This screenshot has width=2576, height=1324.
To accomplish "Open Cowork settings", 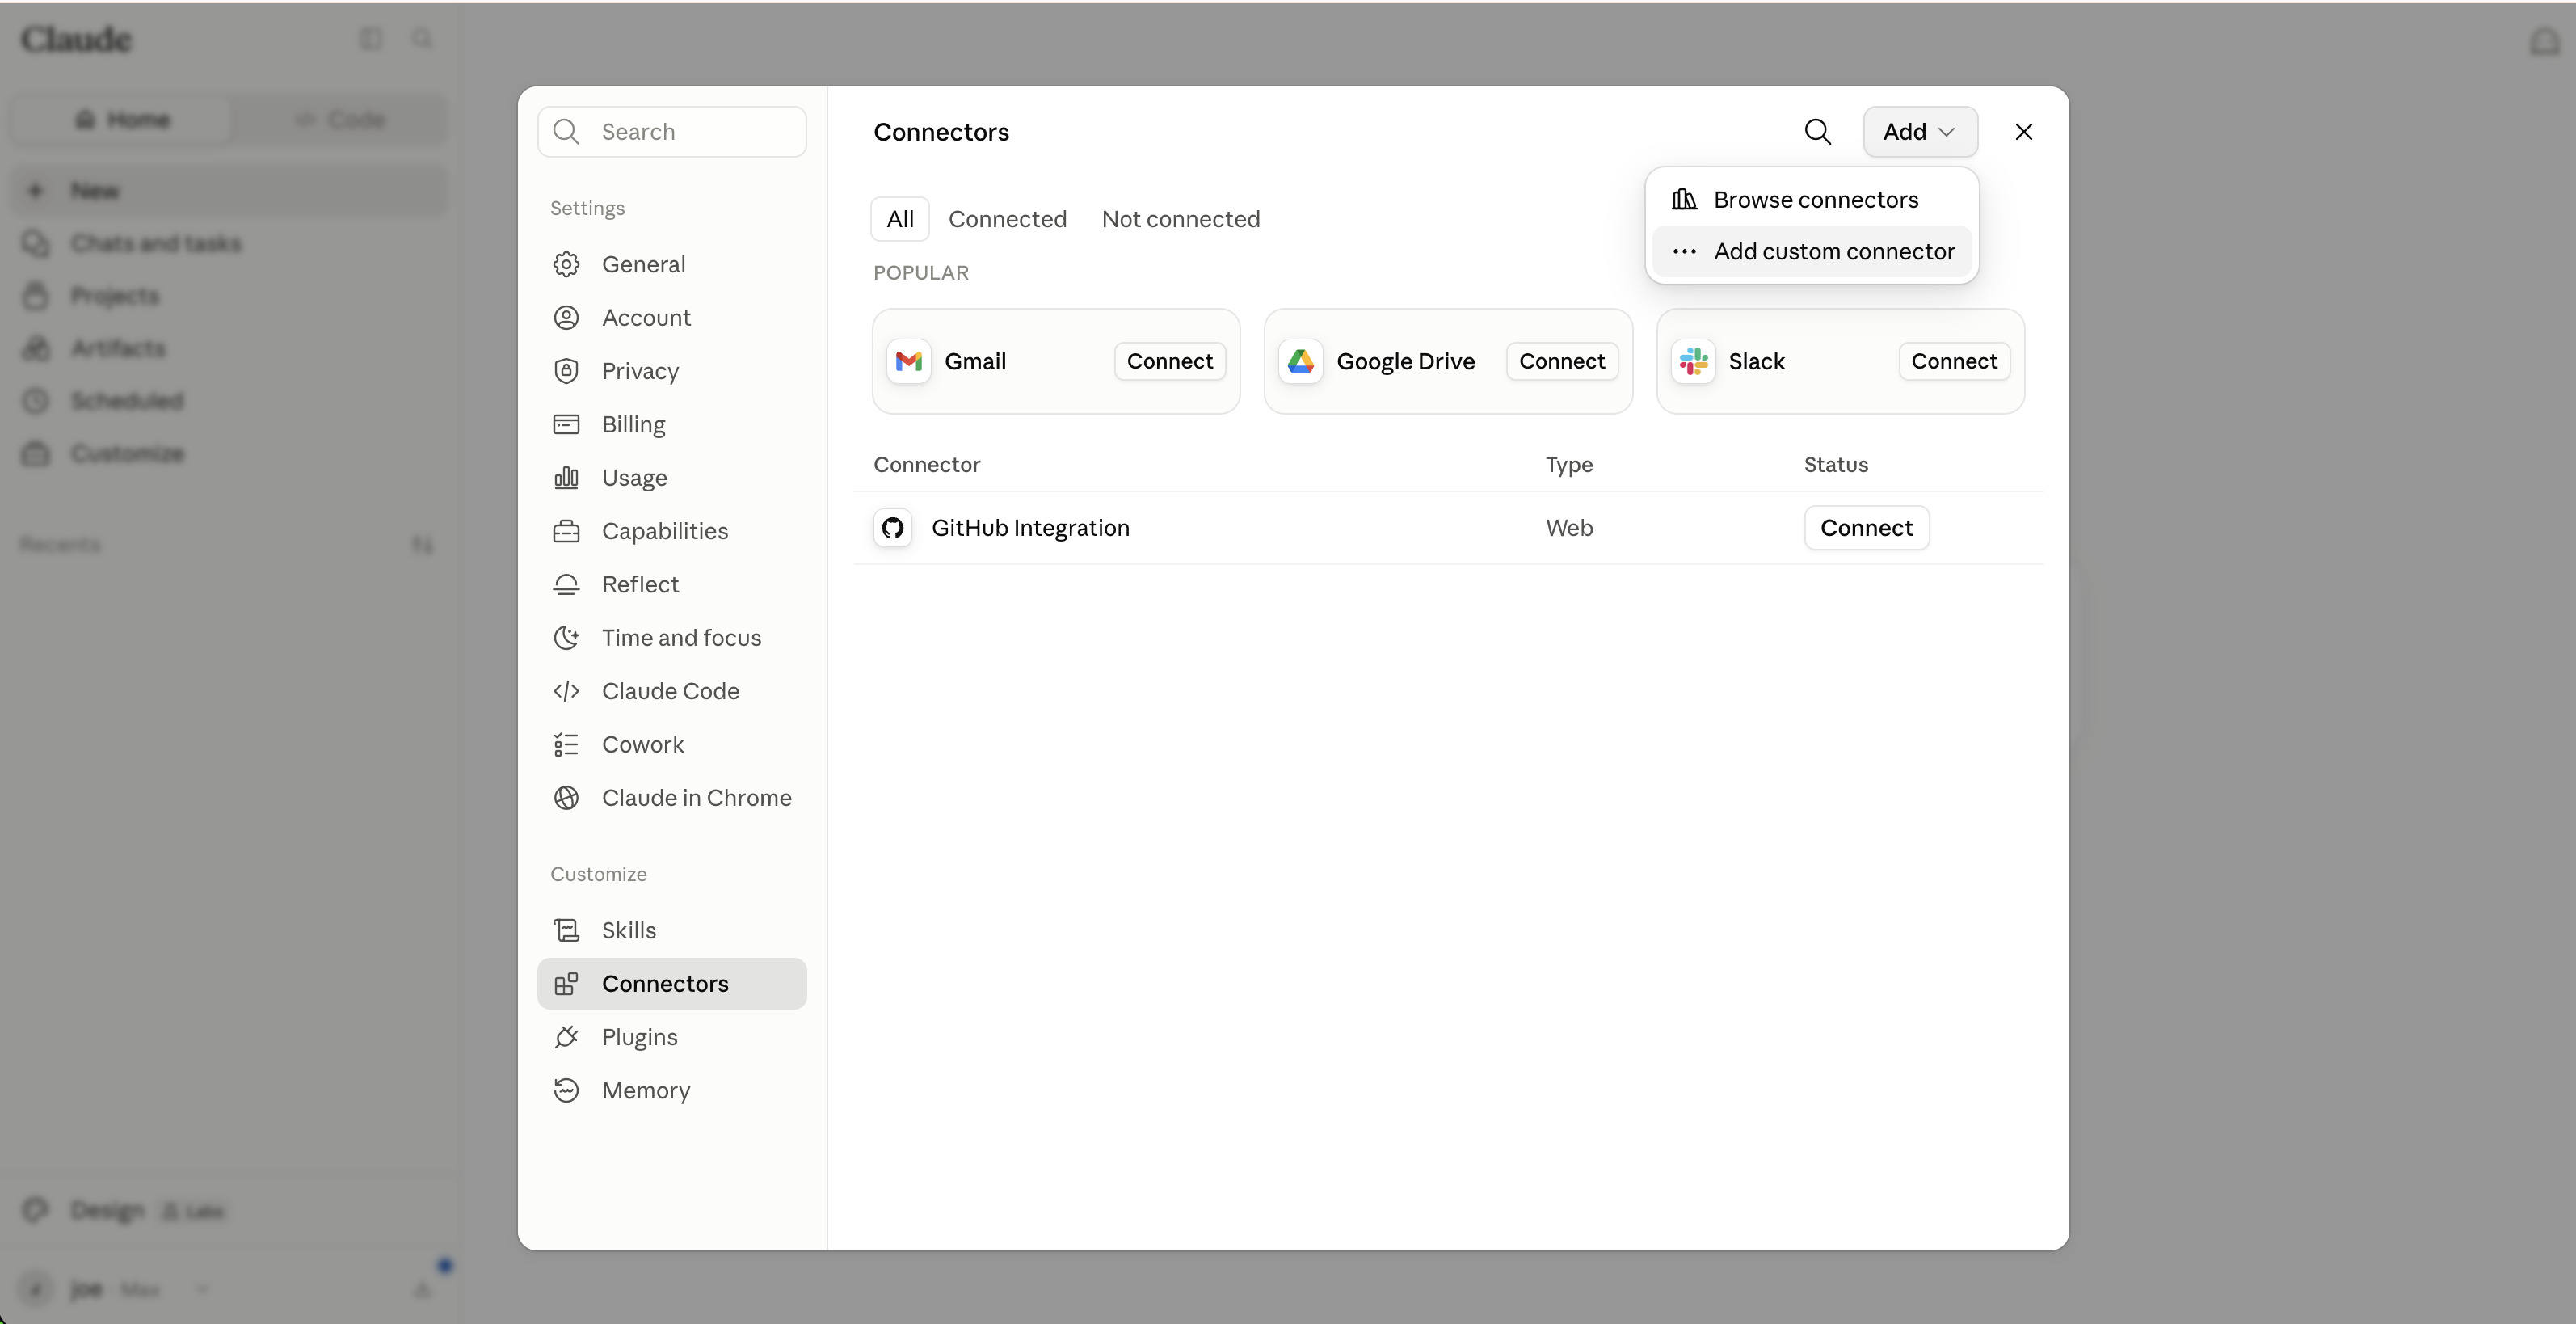I will coord(671,744).
